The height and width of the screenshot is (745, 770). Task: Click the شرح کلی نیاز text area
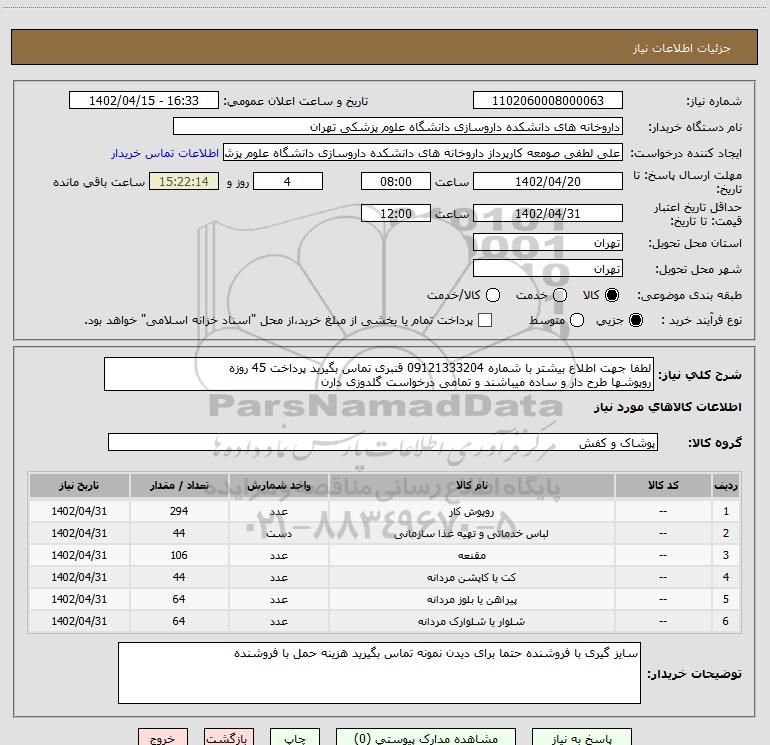(379, 374)
